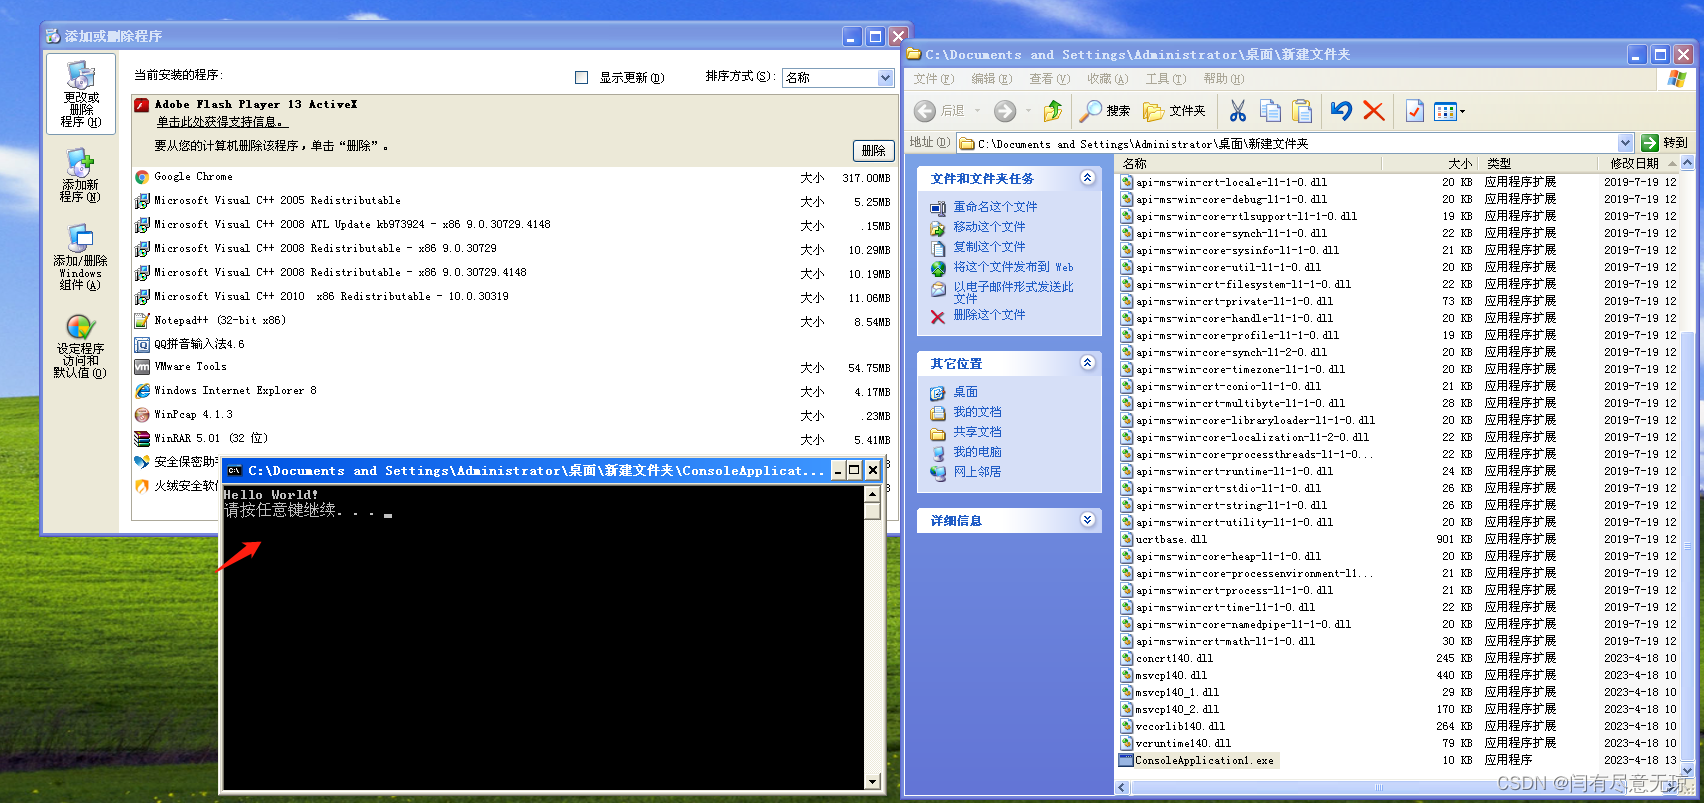The width and height of the screenshot is (1704, 803).
Task: Click Explorer Back arrow icon
Action: point(925,111)
